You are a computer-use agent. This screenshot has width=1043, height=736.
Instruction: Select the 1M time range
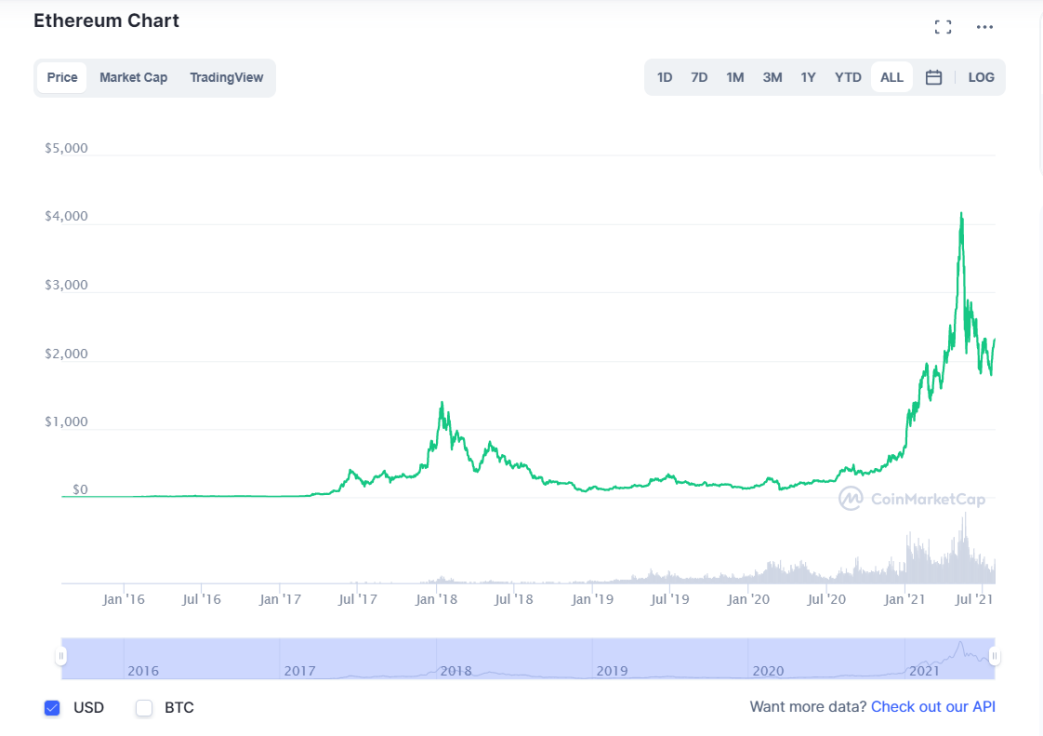pos(735,77)
